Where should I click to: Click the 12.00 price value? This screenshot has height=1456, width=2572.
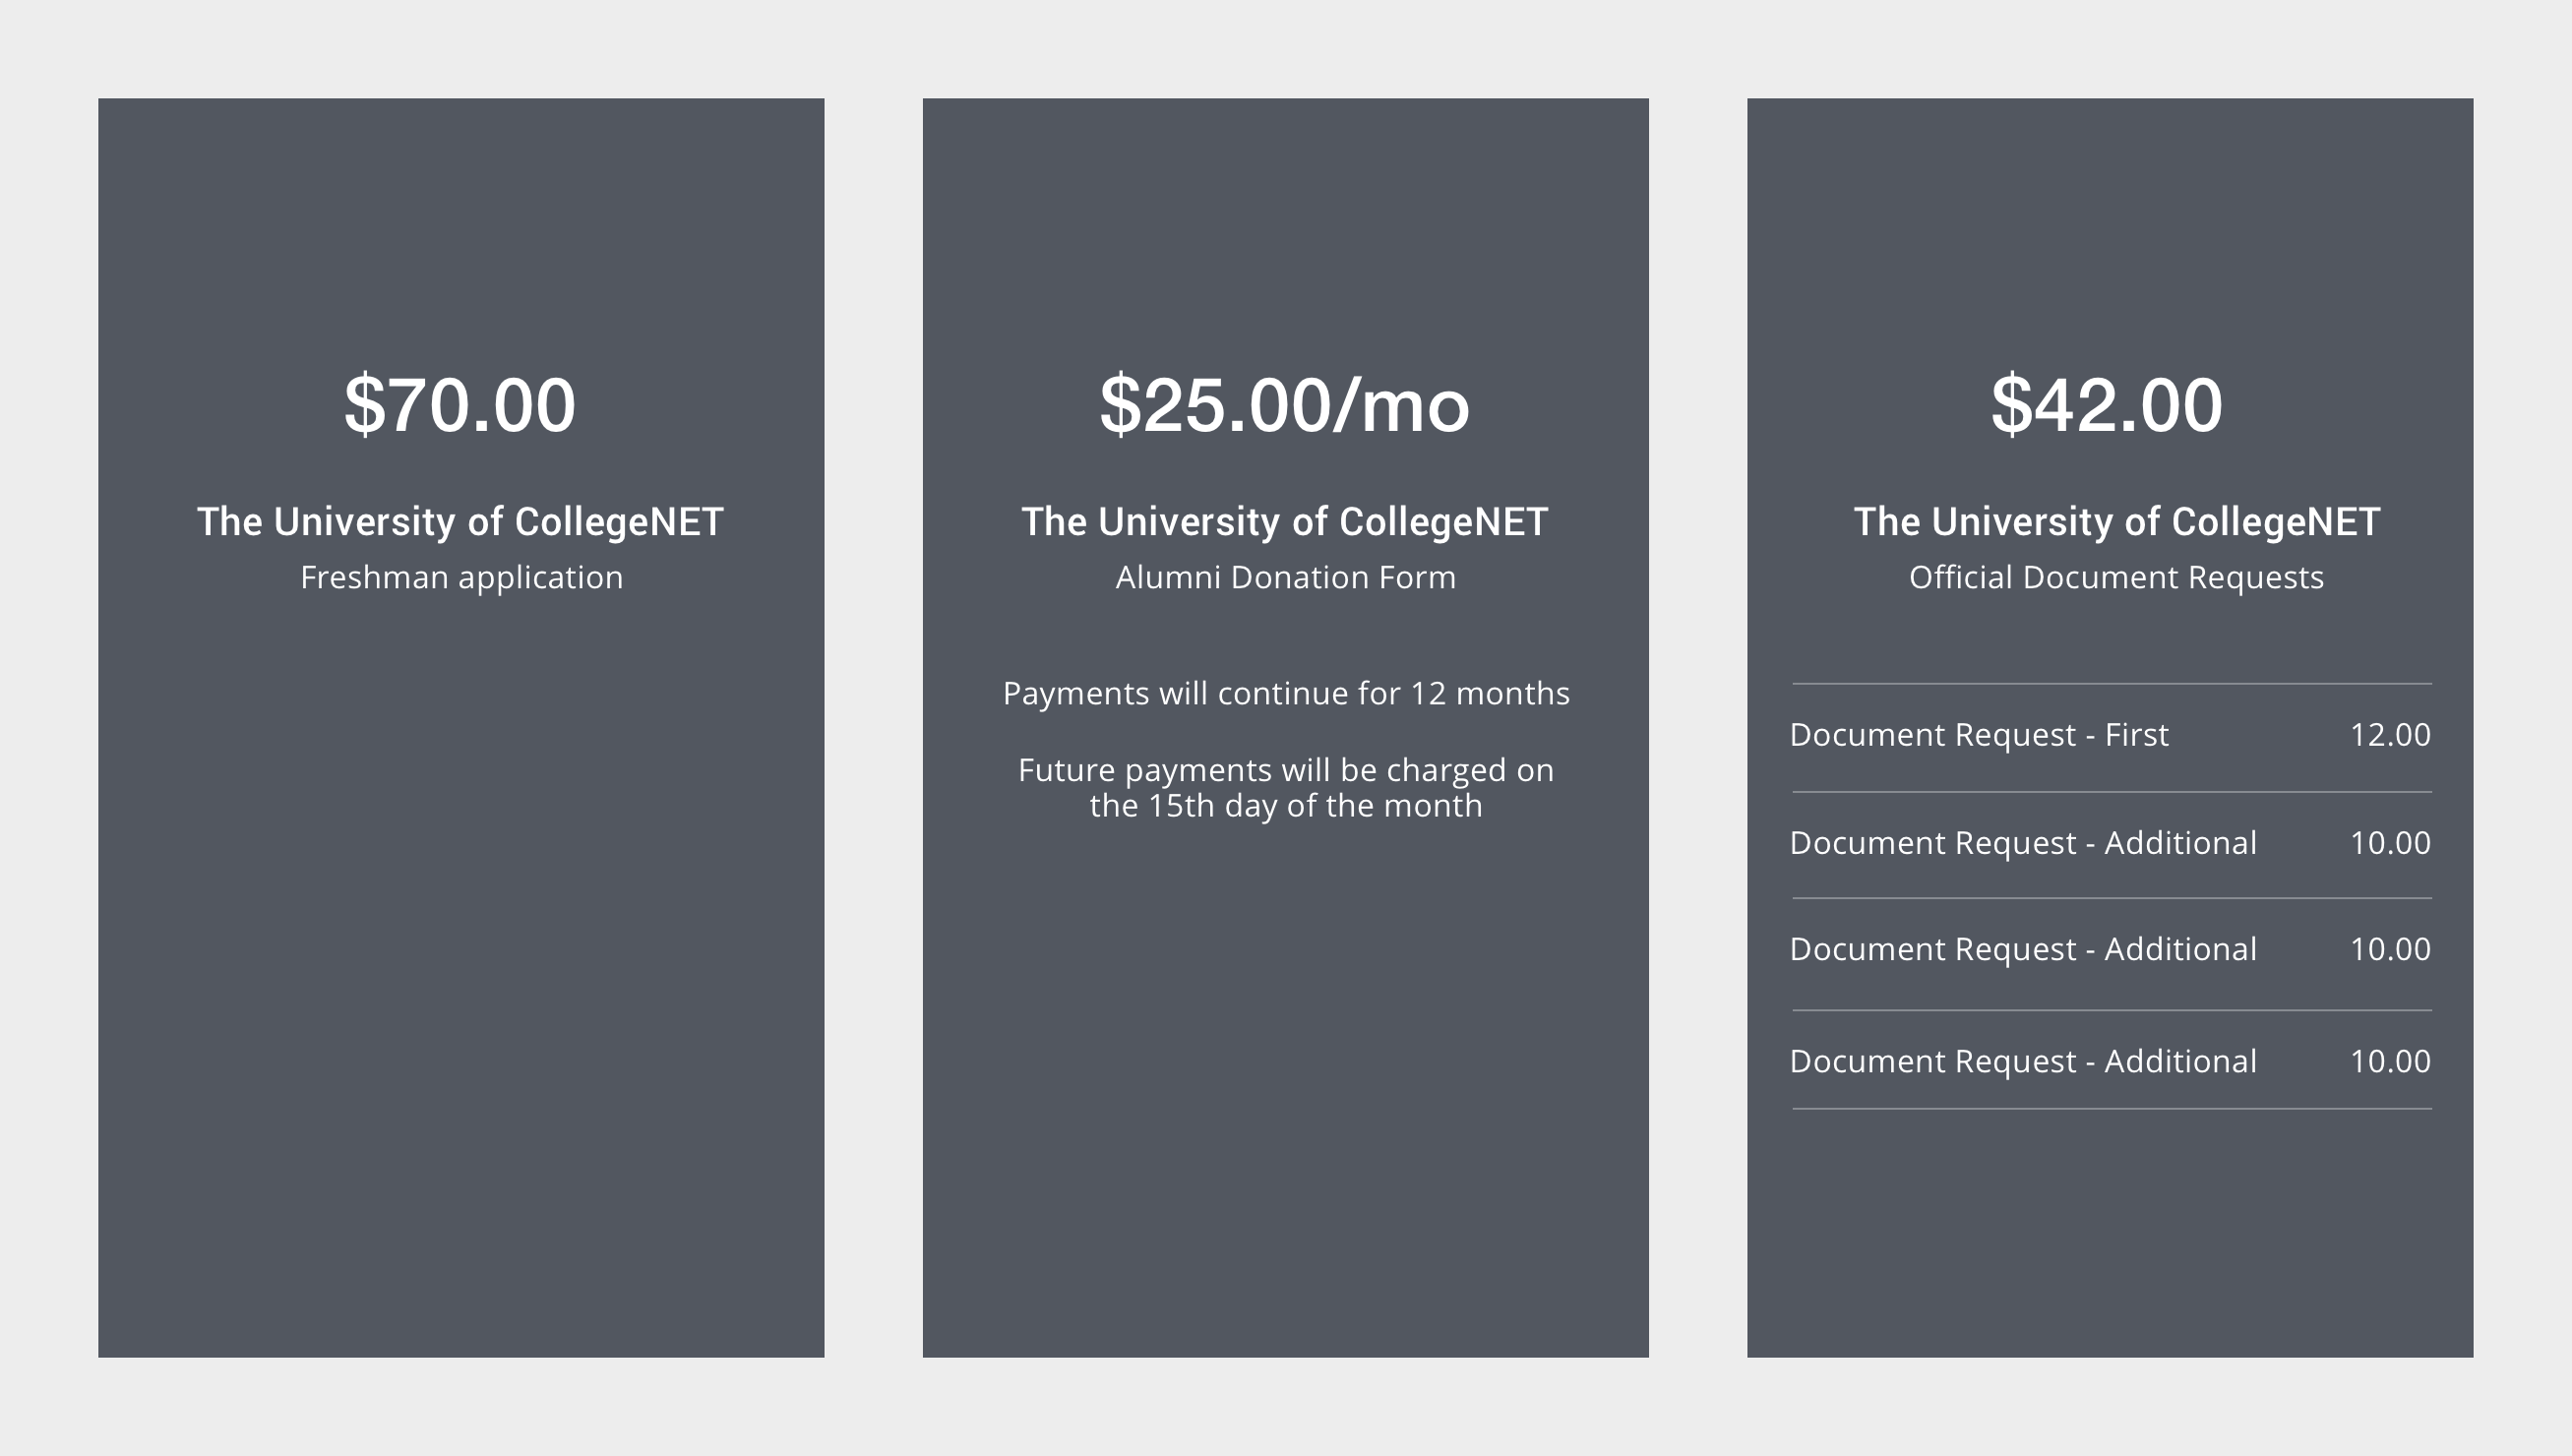pyautogui.click(x=2390, y=735)
